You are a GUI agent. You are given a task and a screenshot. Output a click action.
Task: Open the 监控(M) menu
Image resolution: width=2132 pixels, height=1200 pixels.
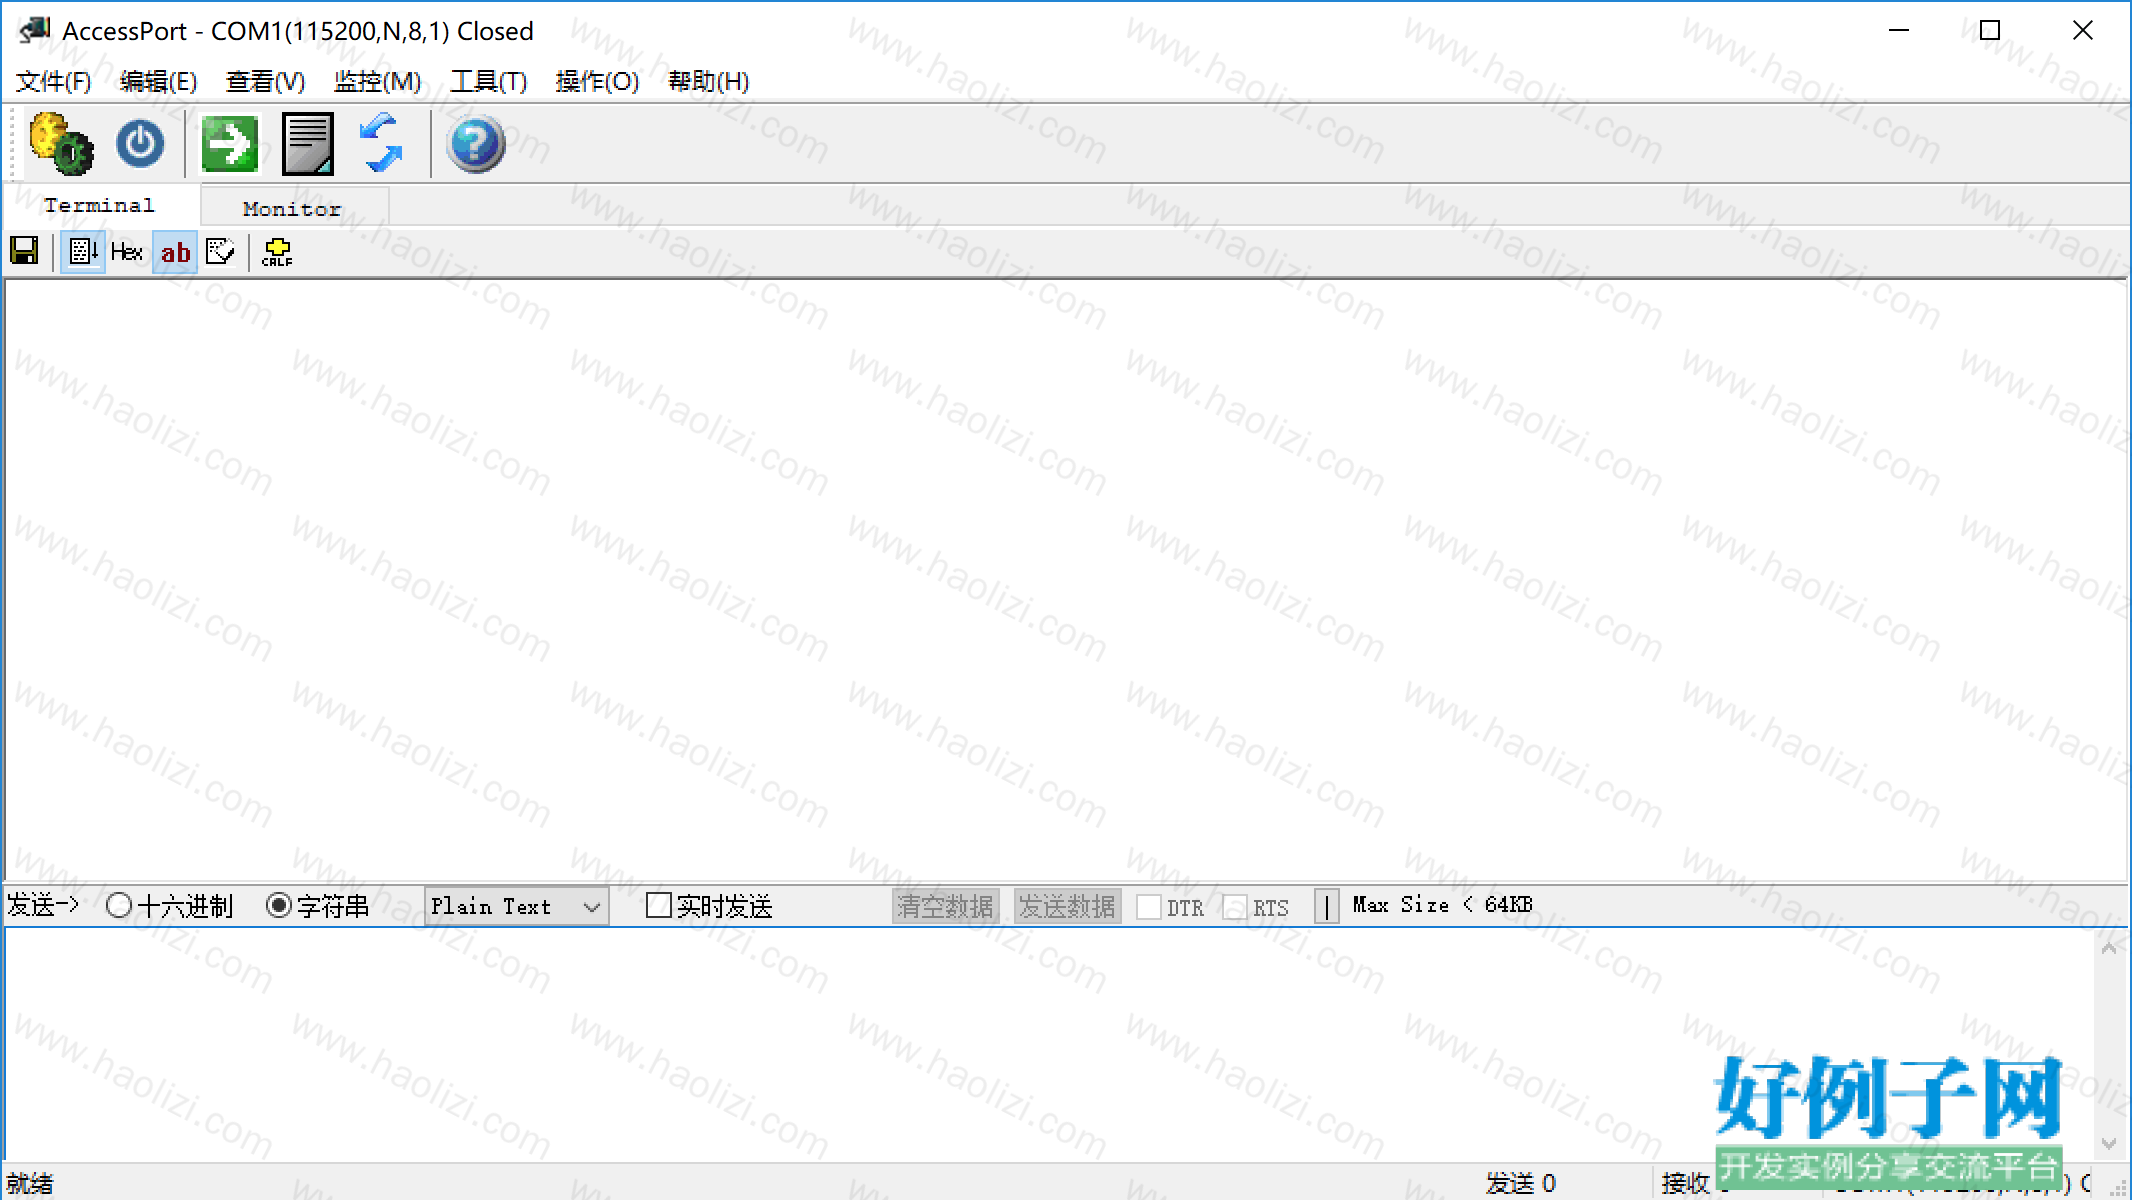click(378, 81)
